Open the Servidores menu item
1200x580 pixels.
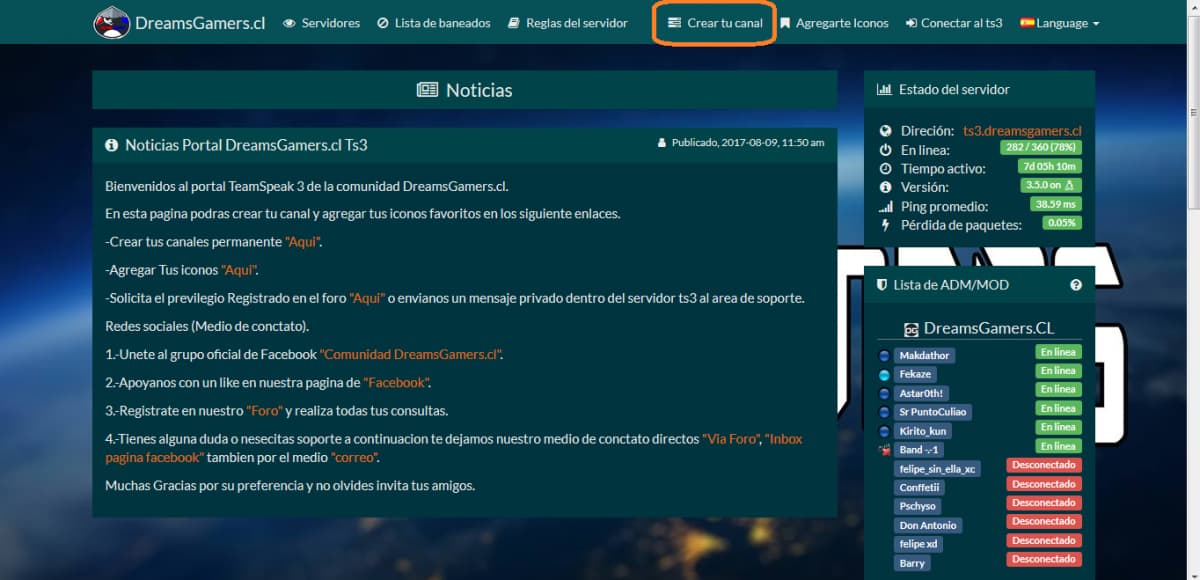[322, 23]
